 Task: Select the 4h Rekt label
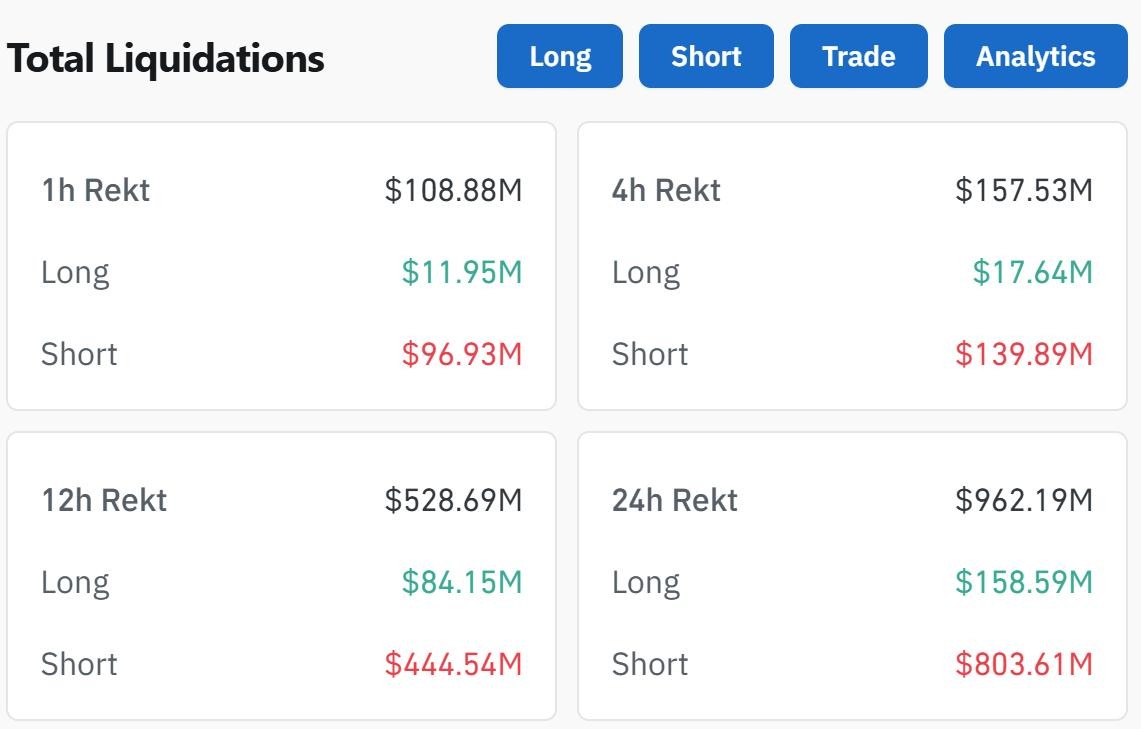pyautogui.click(x=666, y=190)
